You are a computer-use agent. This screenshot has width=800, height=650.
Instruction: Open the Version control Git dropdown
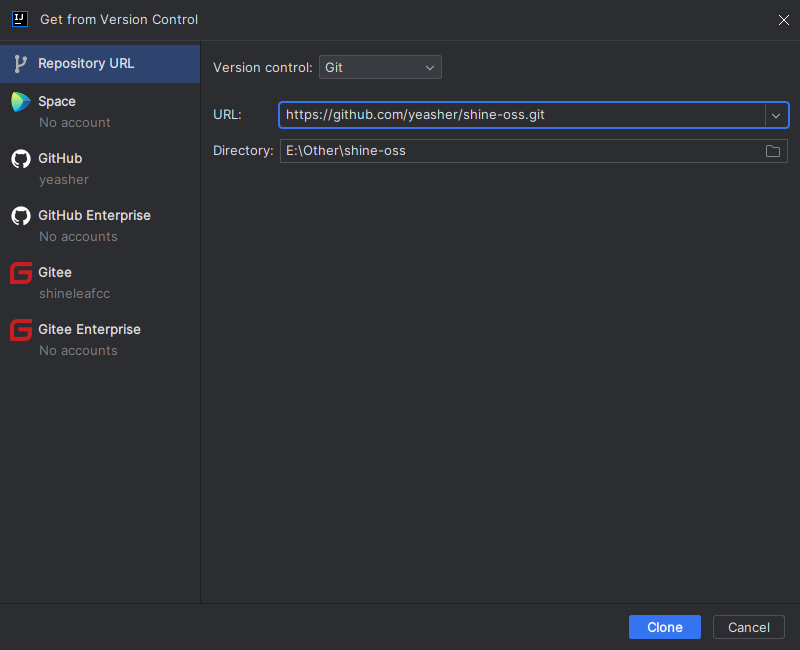pyautogui.click(x=380, y=67)
